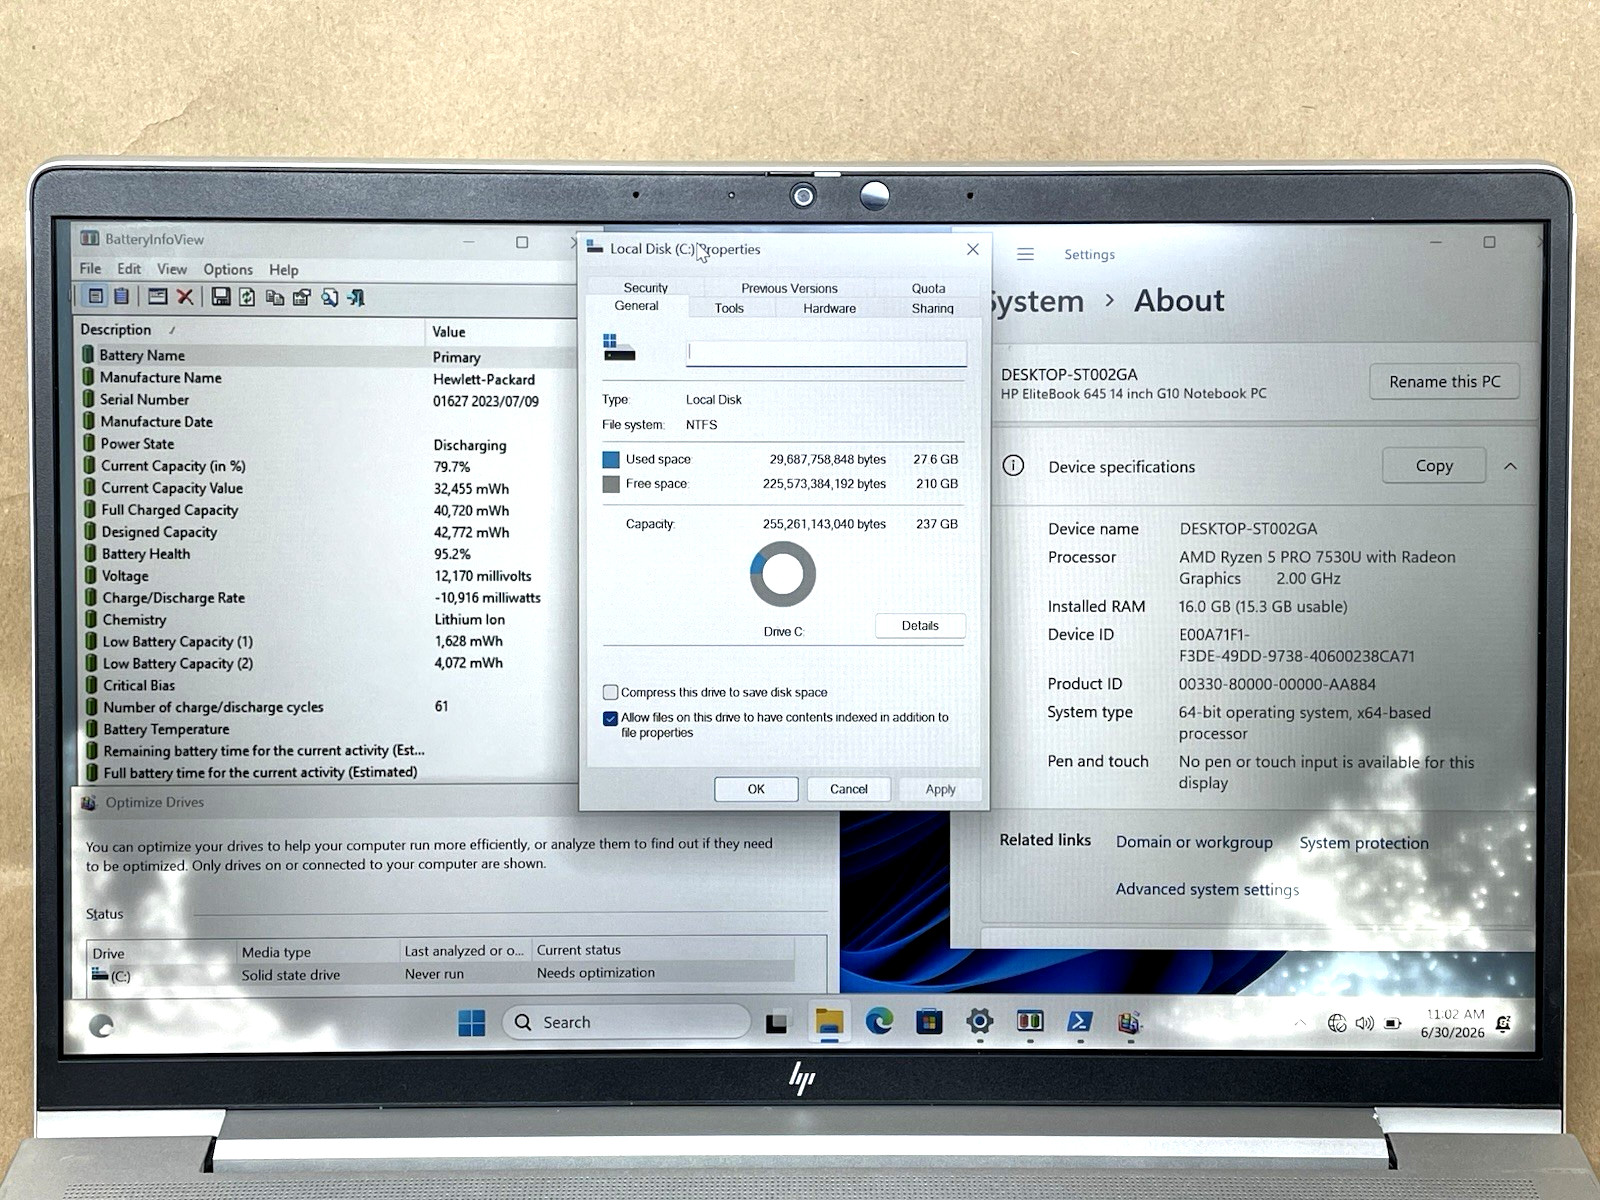1600x1200 pixels.
Task: Click the find magnifier icon in BatteryInfoView toolbar
Action: (x=329, y=297)
